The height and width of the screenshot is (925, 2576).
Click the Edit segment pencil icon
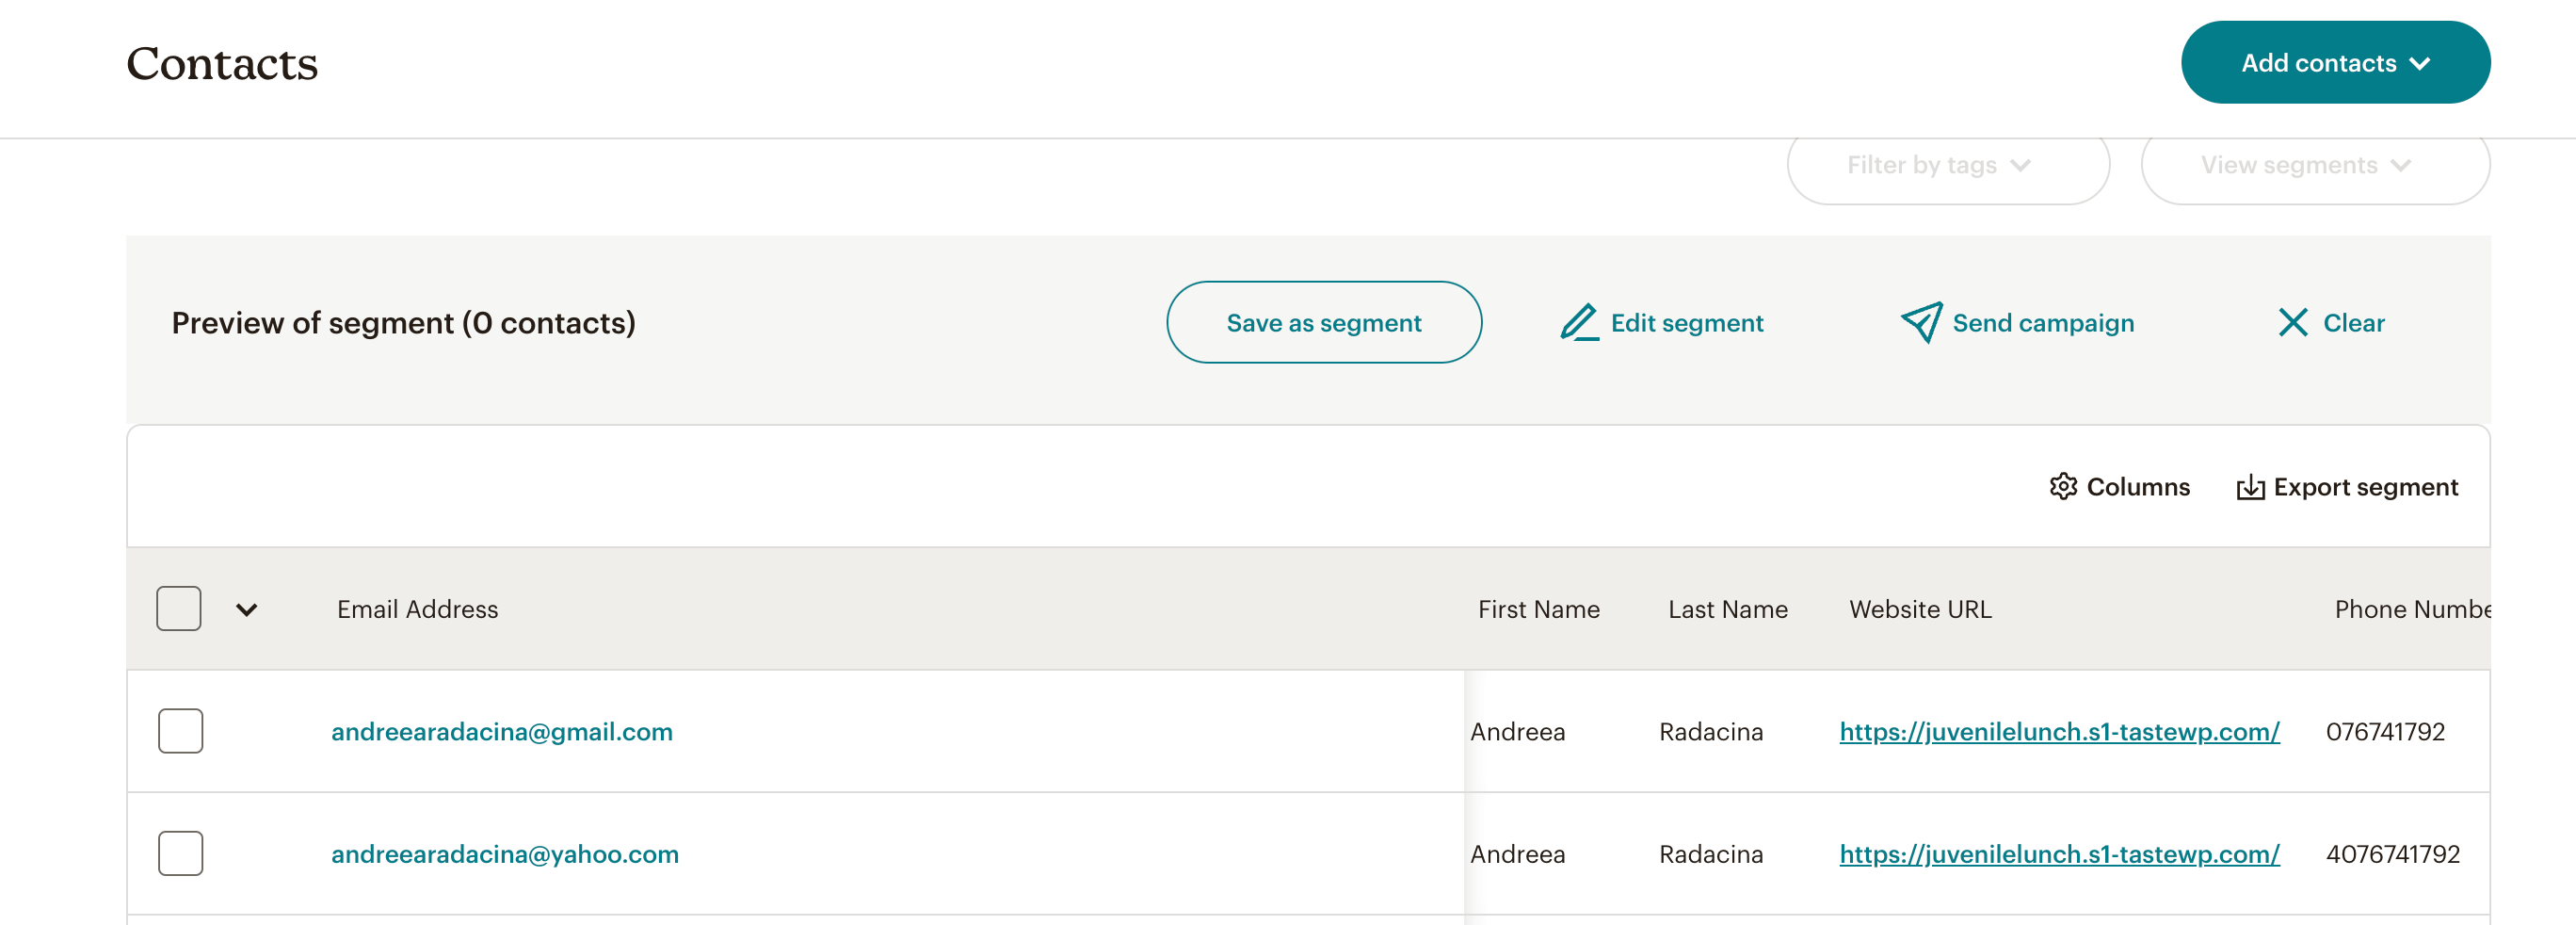click(x=1579, y=323)
